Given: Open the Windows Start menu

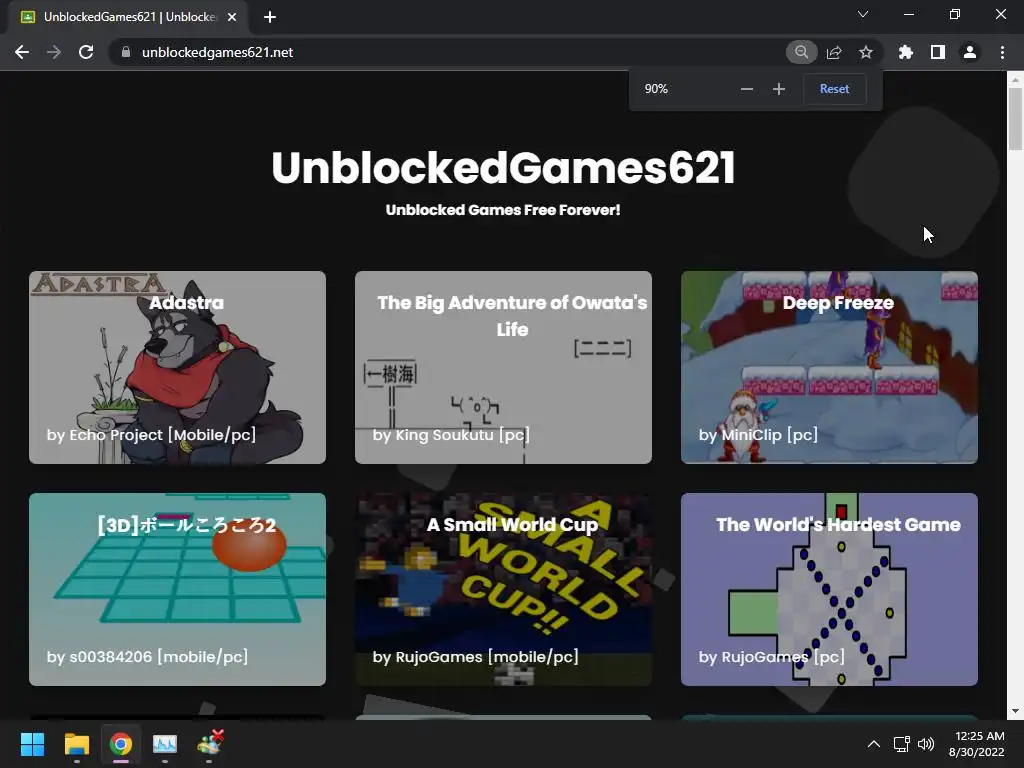Looking at the screenshot, I should (32, 744).
